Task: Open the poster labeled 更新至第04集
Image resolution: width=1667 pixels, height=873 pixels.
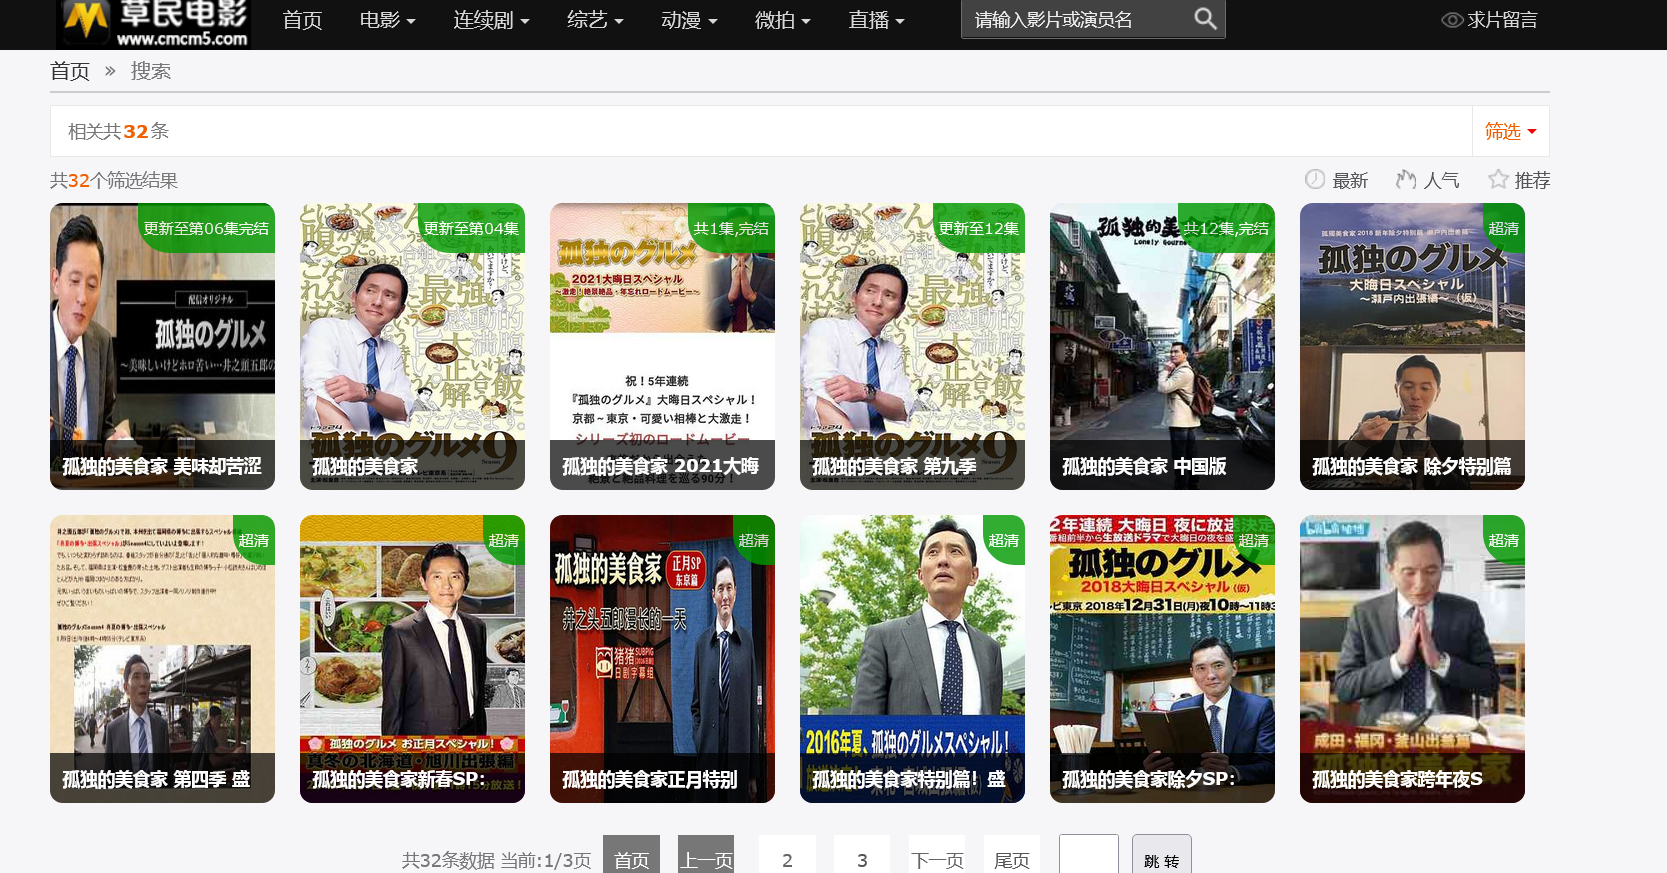Action: tap(412, 346)
